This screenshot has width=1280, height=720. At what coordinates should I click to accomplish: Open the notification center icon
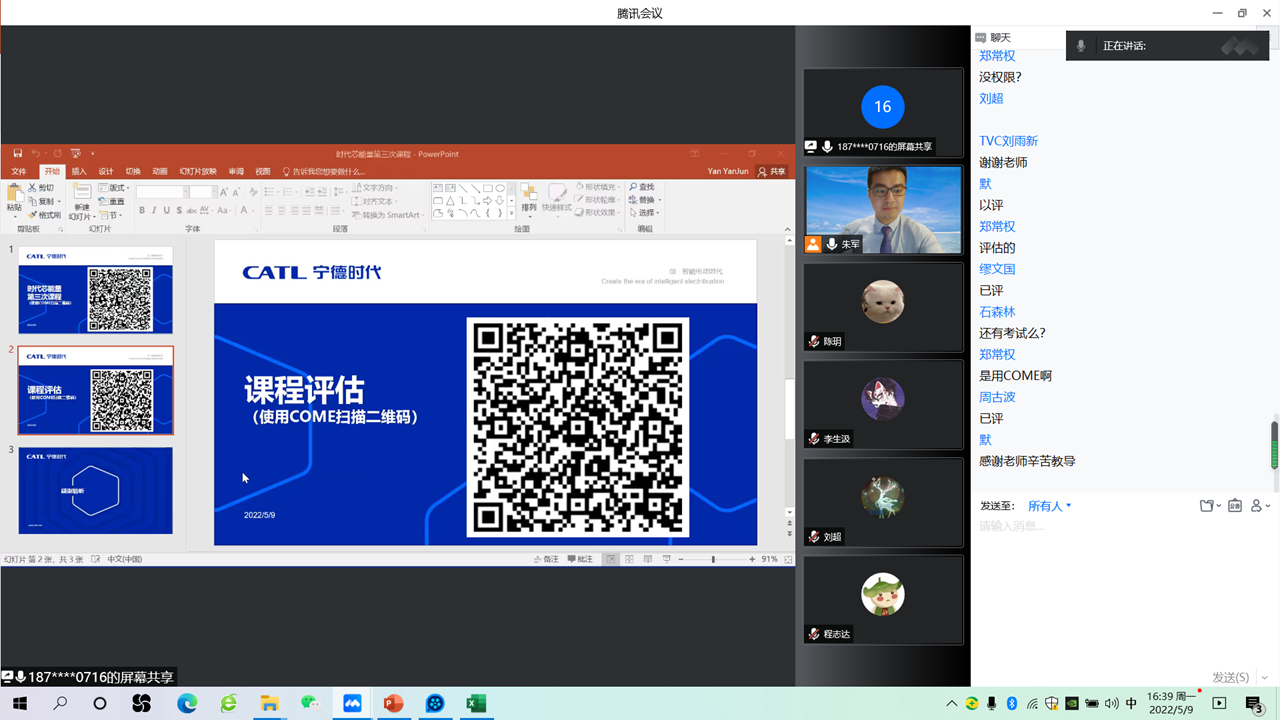point(1255,704)
